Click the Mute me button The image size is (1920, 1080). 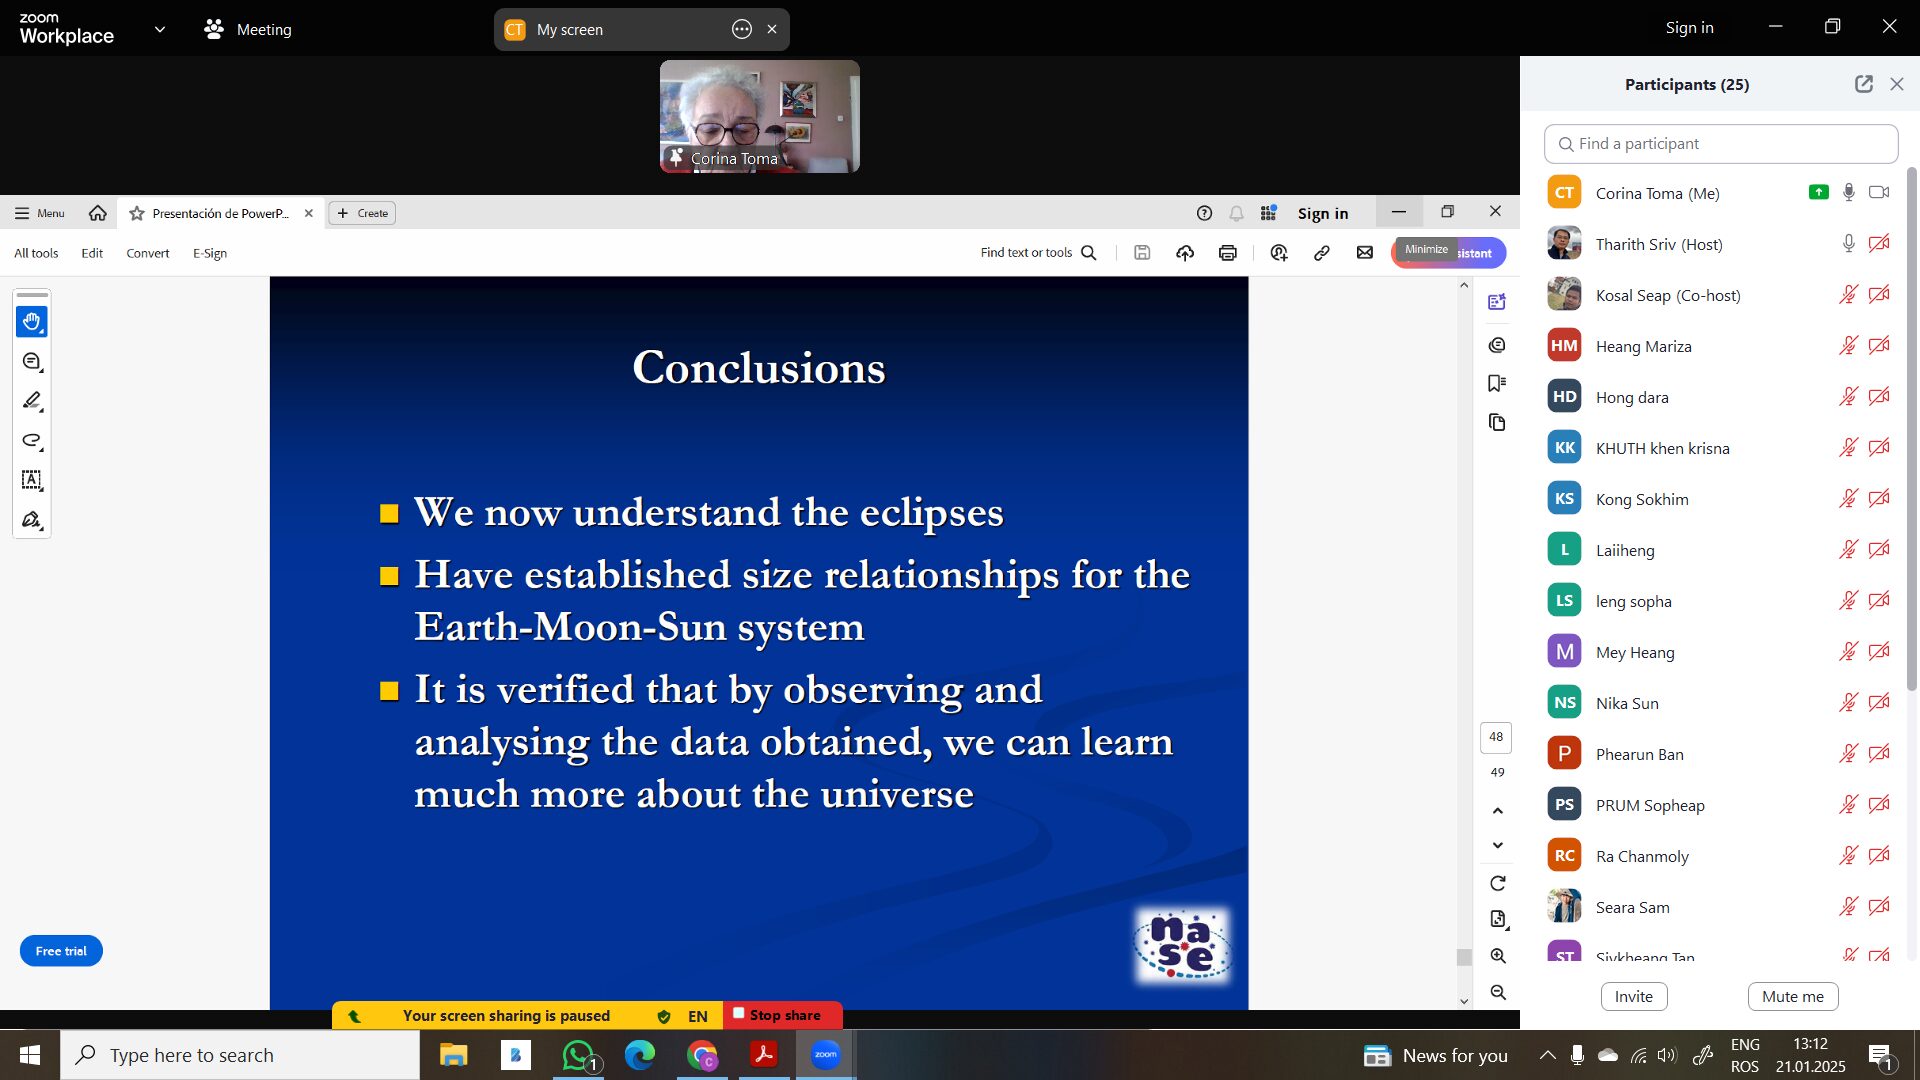point(1793,996)
